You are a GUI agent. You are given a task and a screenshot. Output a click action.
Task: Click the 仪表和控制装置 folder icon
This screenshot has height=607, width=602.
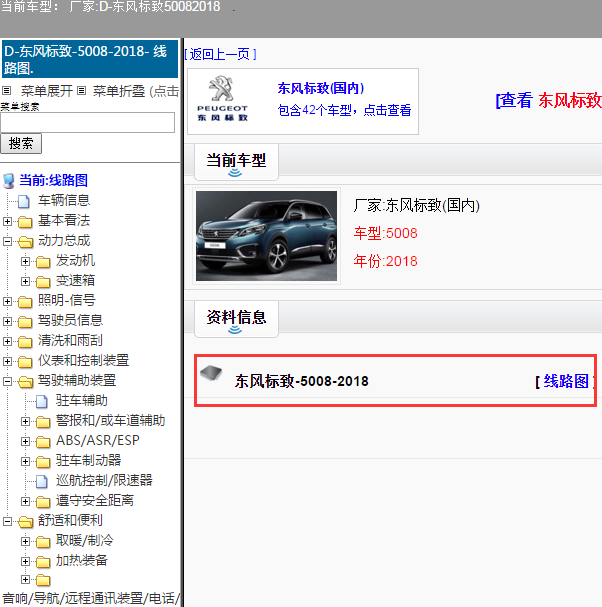pos(25,361)
